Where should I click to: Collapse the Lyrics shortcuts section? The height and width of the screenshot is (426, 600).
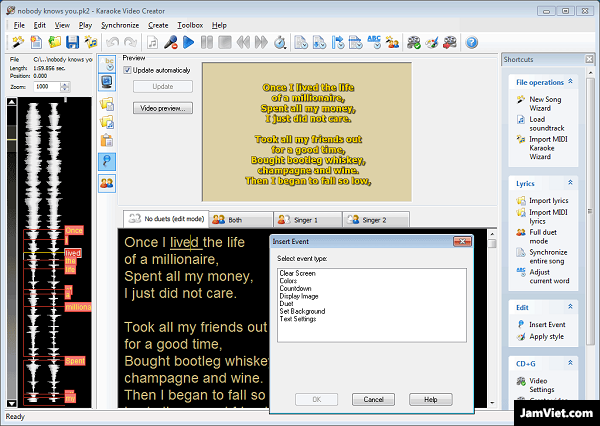pyautogui.click(x=570, y=183)
